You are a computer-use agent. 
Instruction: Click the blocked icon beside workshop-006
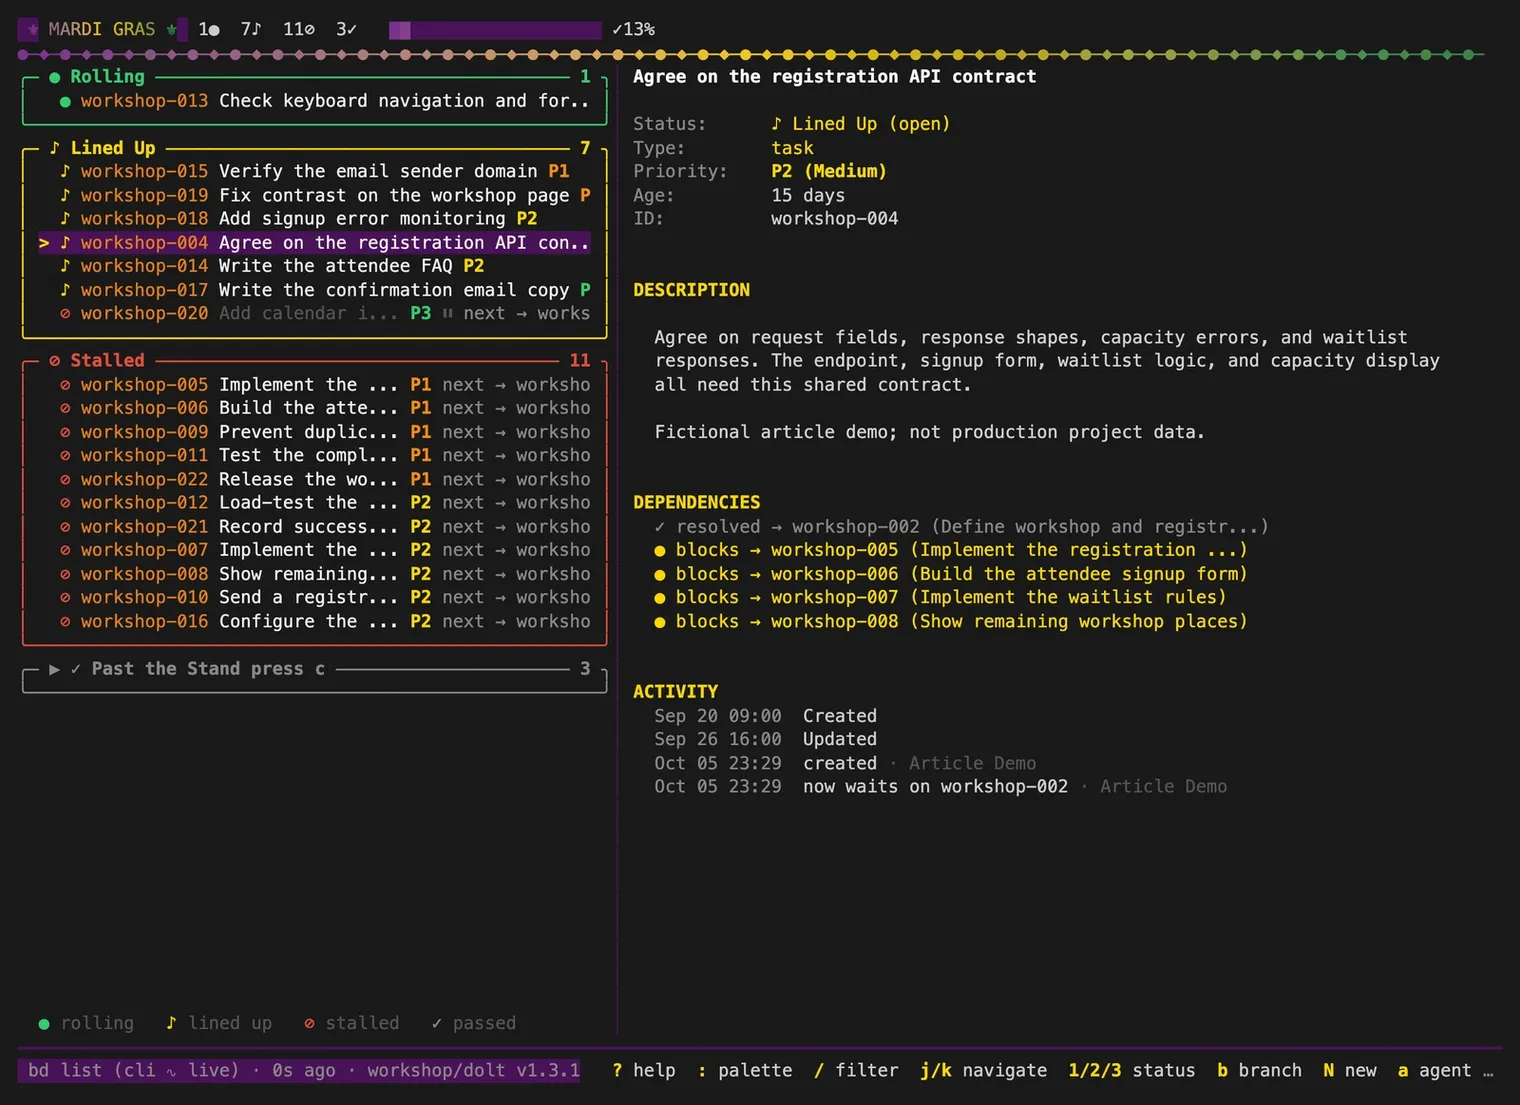pyautogui.click(x=65, y=408)
